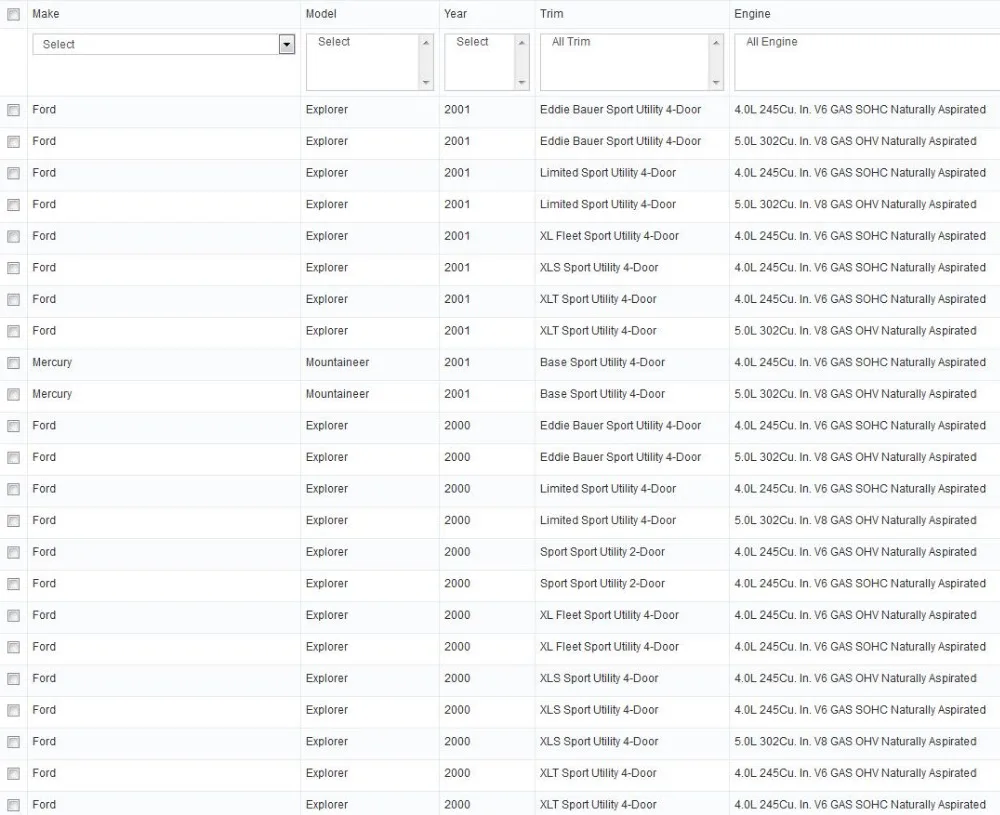The image size is (1000, 815).
Task: Click the Model column header
Action: [321, 13]
